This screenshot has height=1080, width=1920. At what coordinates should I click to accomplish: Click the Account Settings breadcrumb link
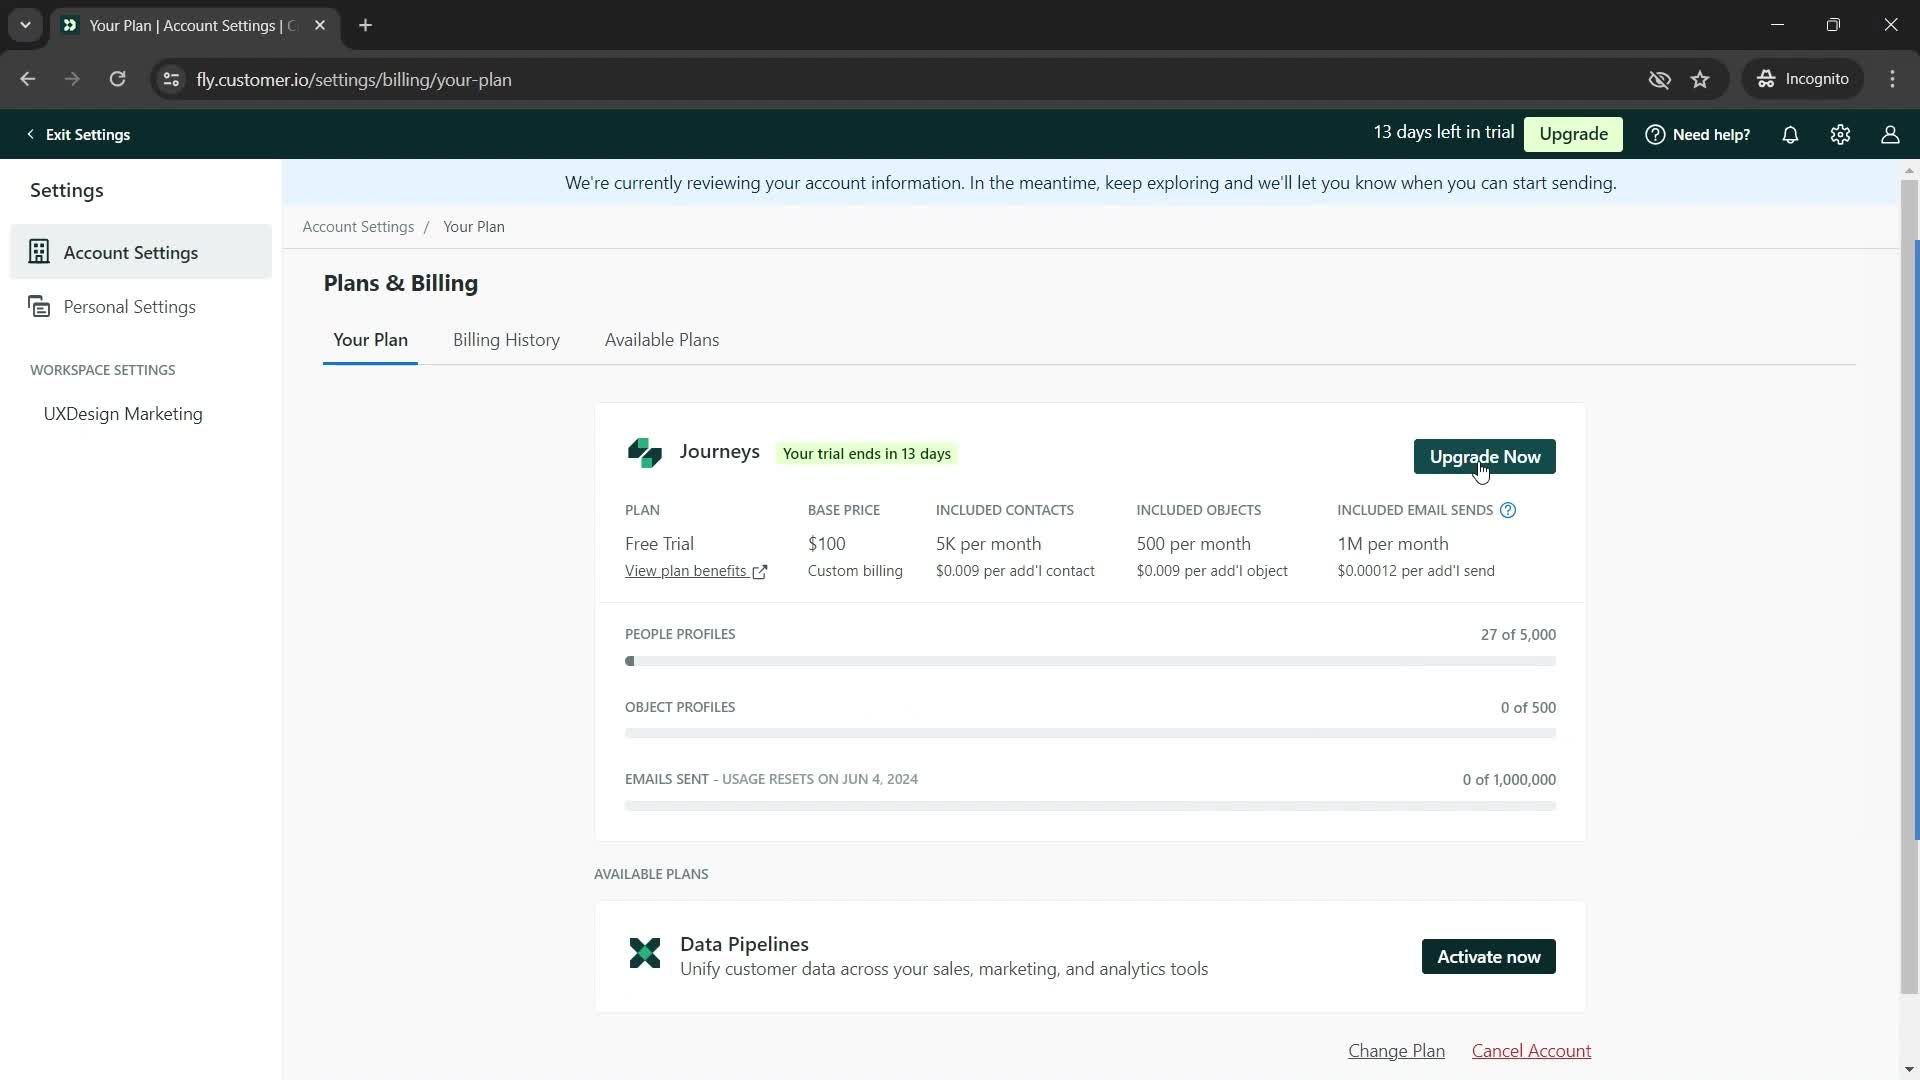(x=359, y=227)
